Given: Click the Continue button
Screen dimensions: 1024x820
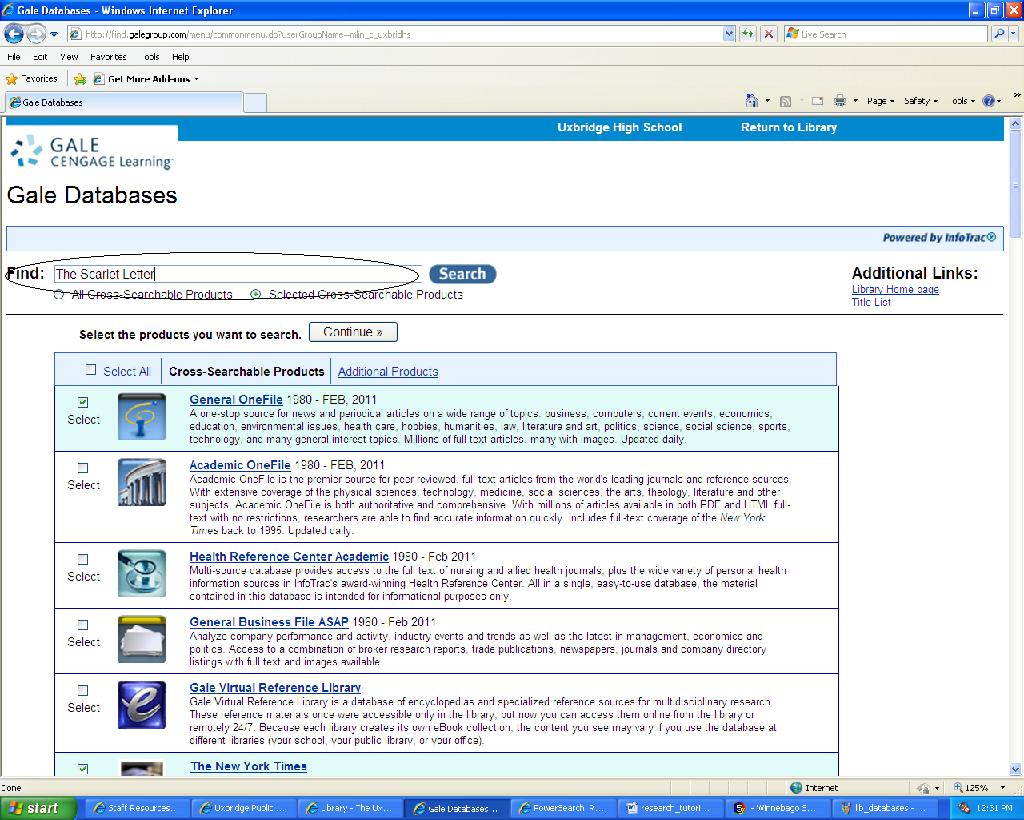Looking at the screenshot, I should click(x=353, y=332).
